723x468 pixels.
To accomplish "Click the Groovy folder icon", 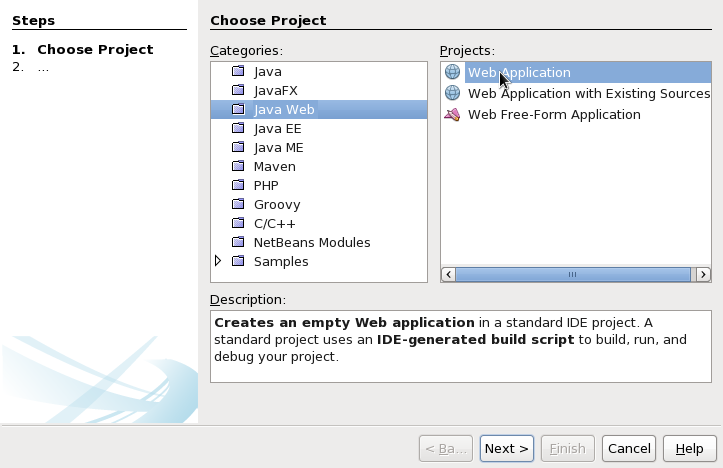I will (238, 204).
